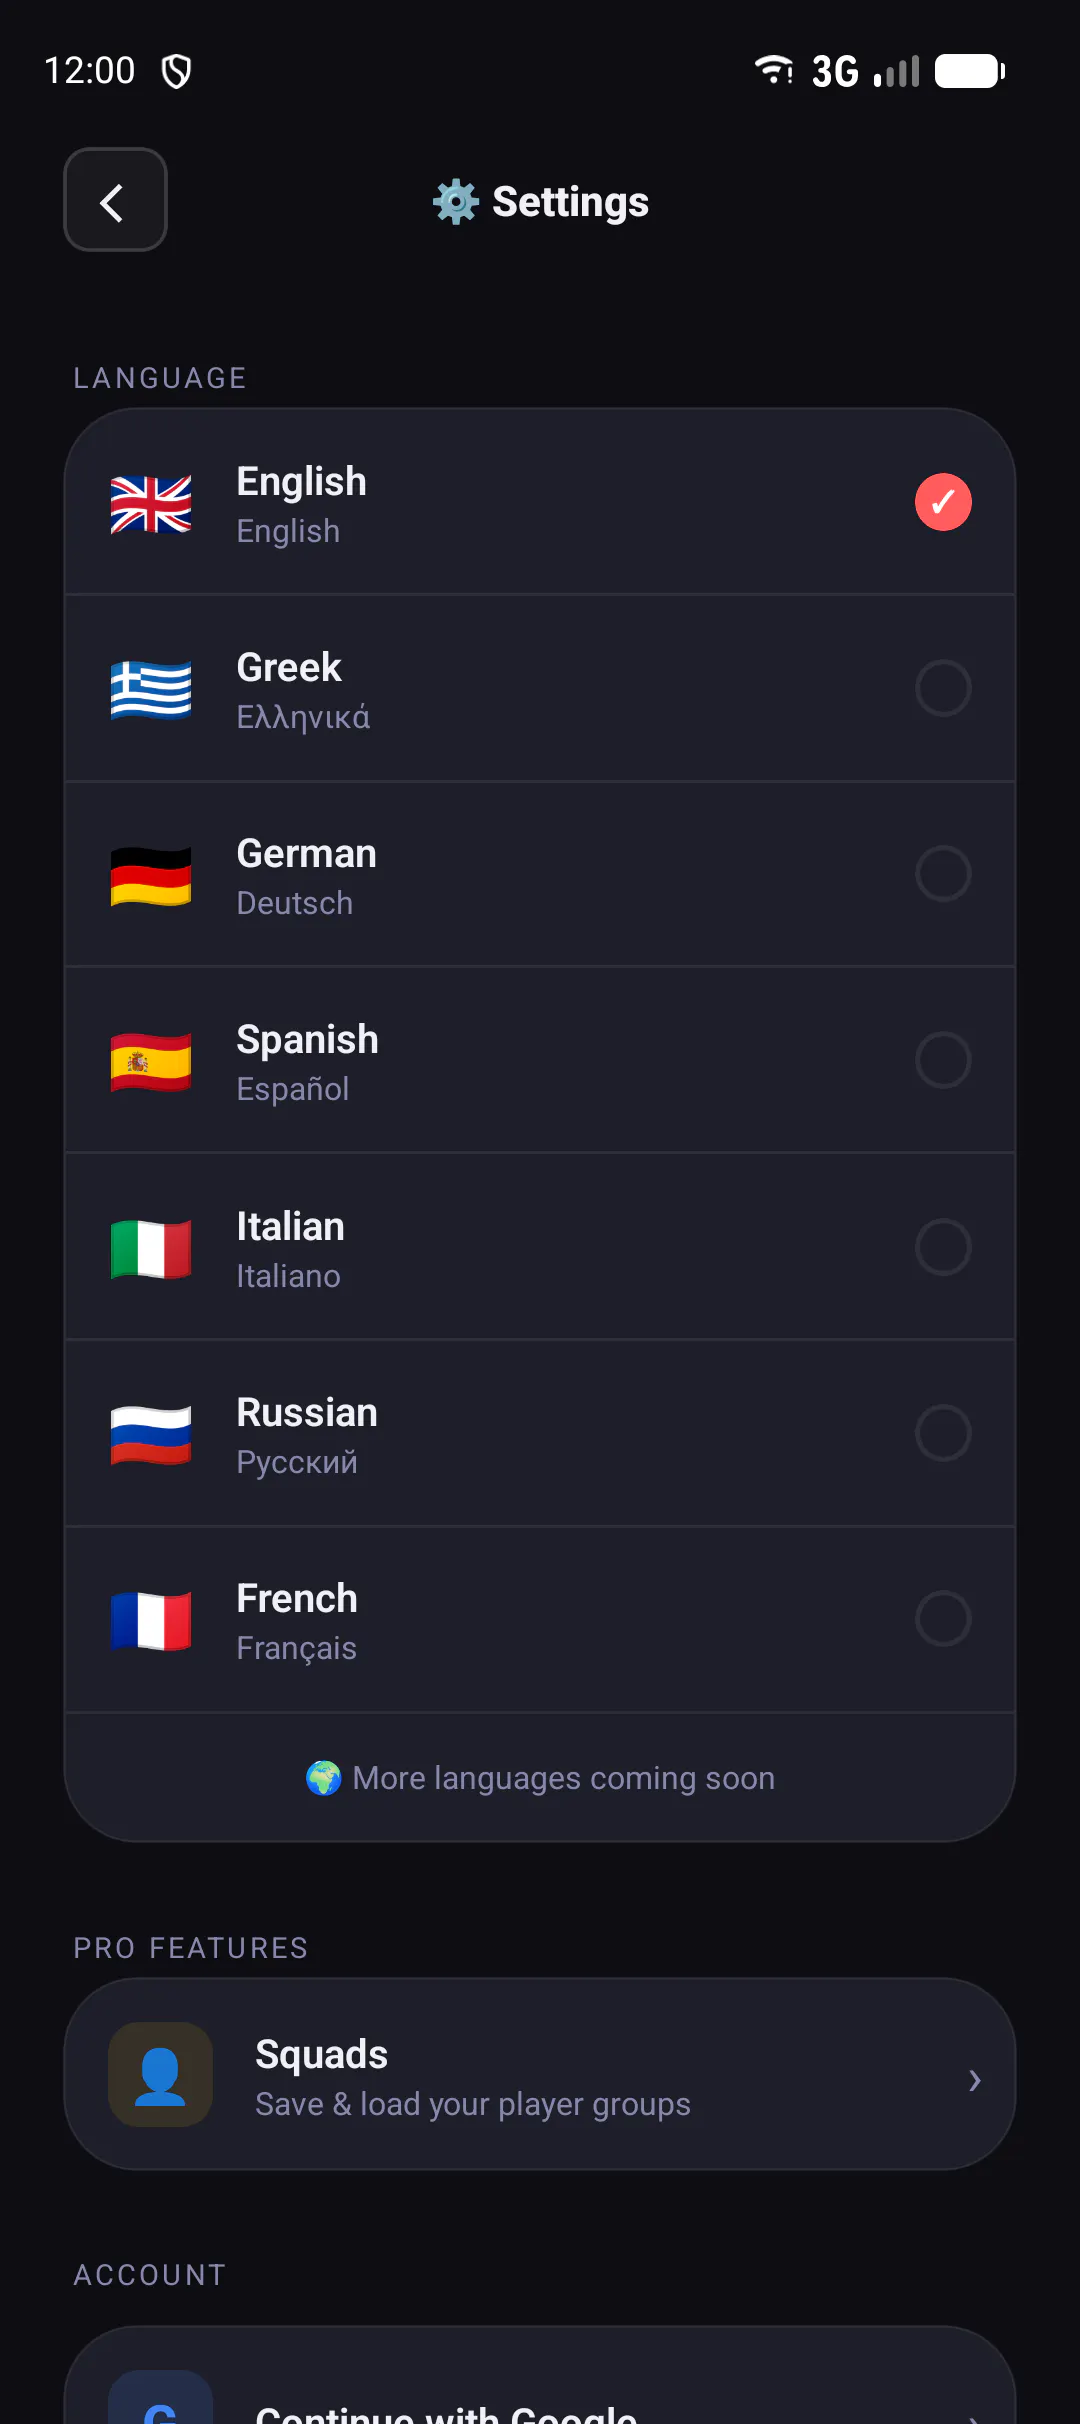Tap the shield icon in status bar
This screenshot has width=1080, height=2424.
[x=177, y=71]
